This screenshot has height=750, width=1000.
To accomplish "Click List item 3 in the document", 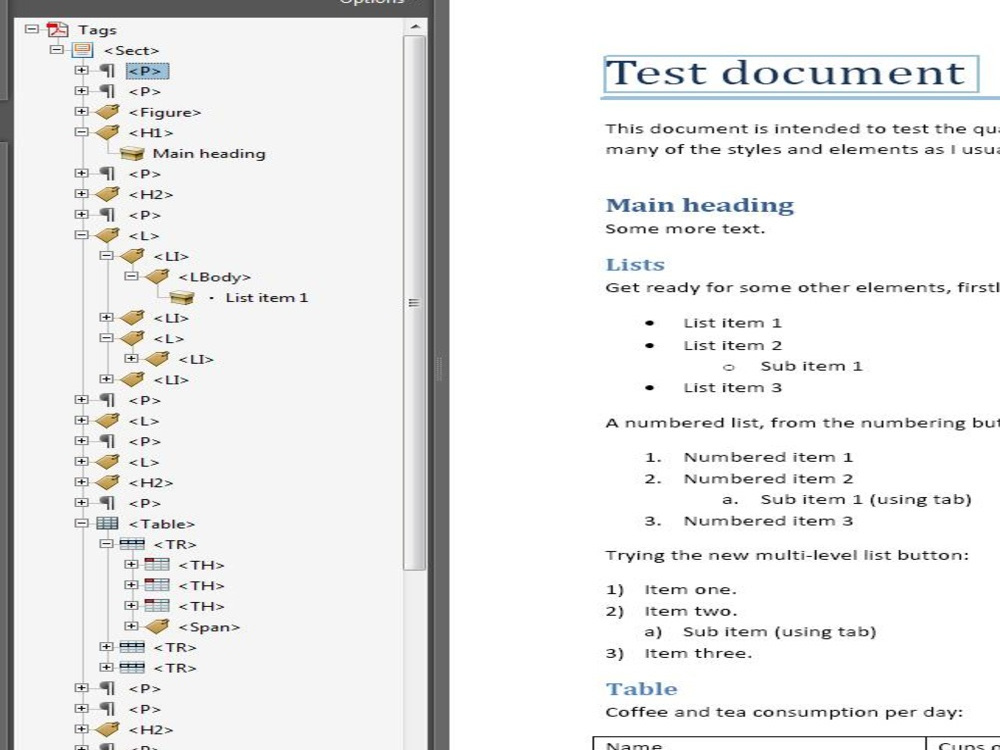I will pyautogui.click(x=732, y=388).
